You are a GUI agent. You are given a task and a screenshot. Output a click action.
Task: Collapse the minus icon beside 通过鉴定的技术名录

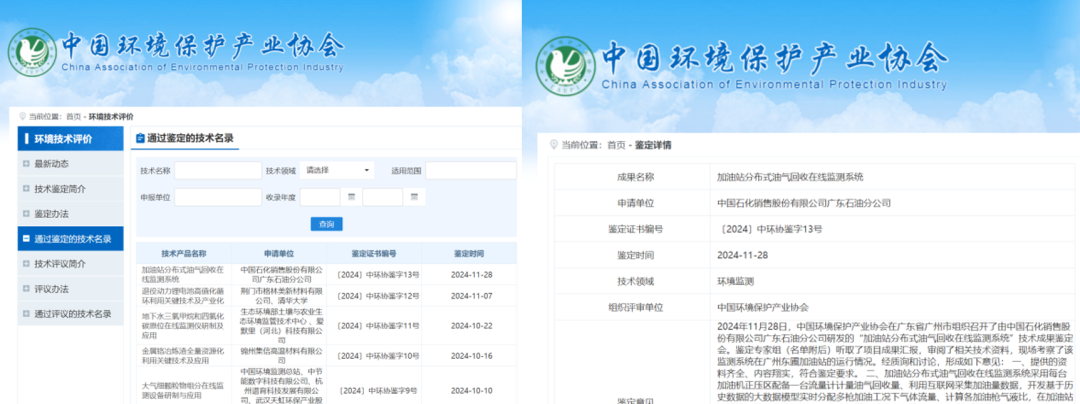click(x=26, y=239)
